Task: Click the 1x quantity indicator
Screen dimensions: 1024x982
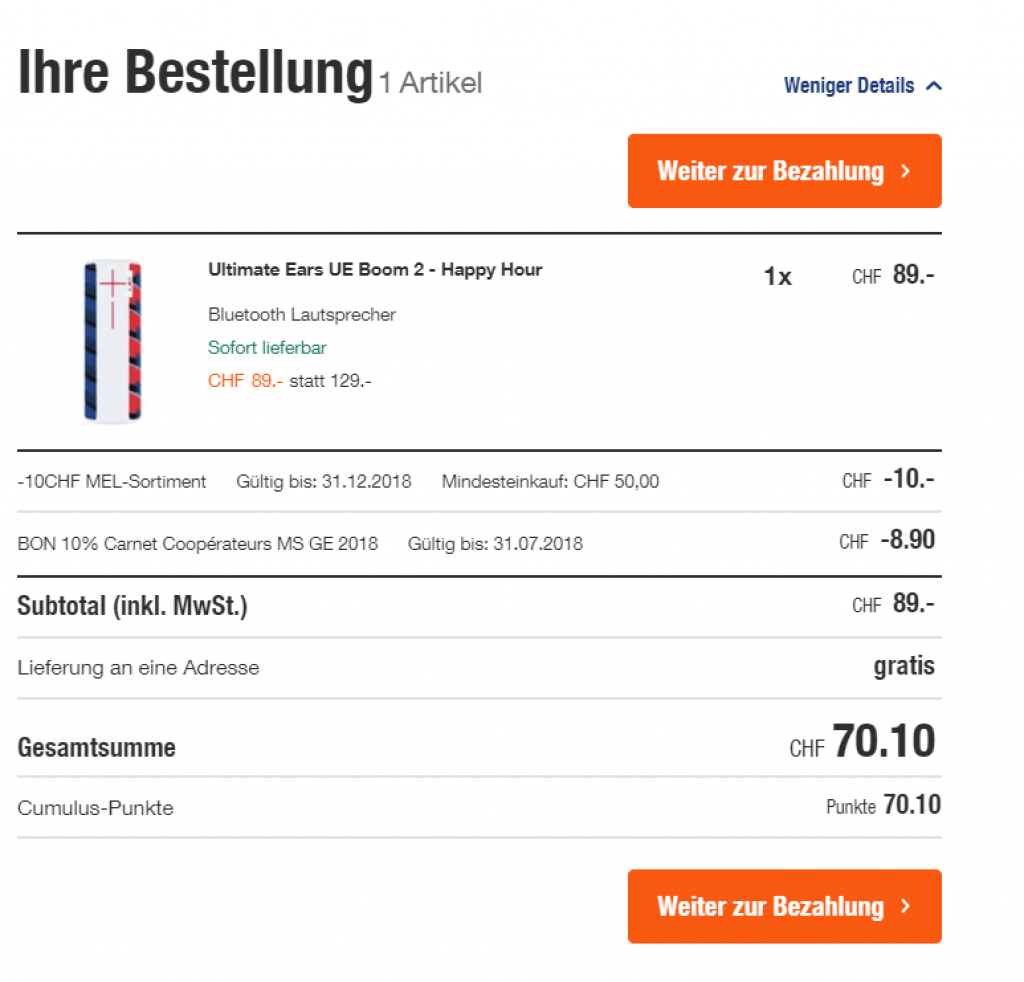Action: coord(777,277)
